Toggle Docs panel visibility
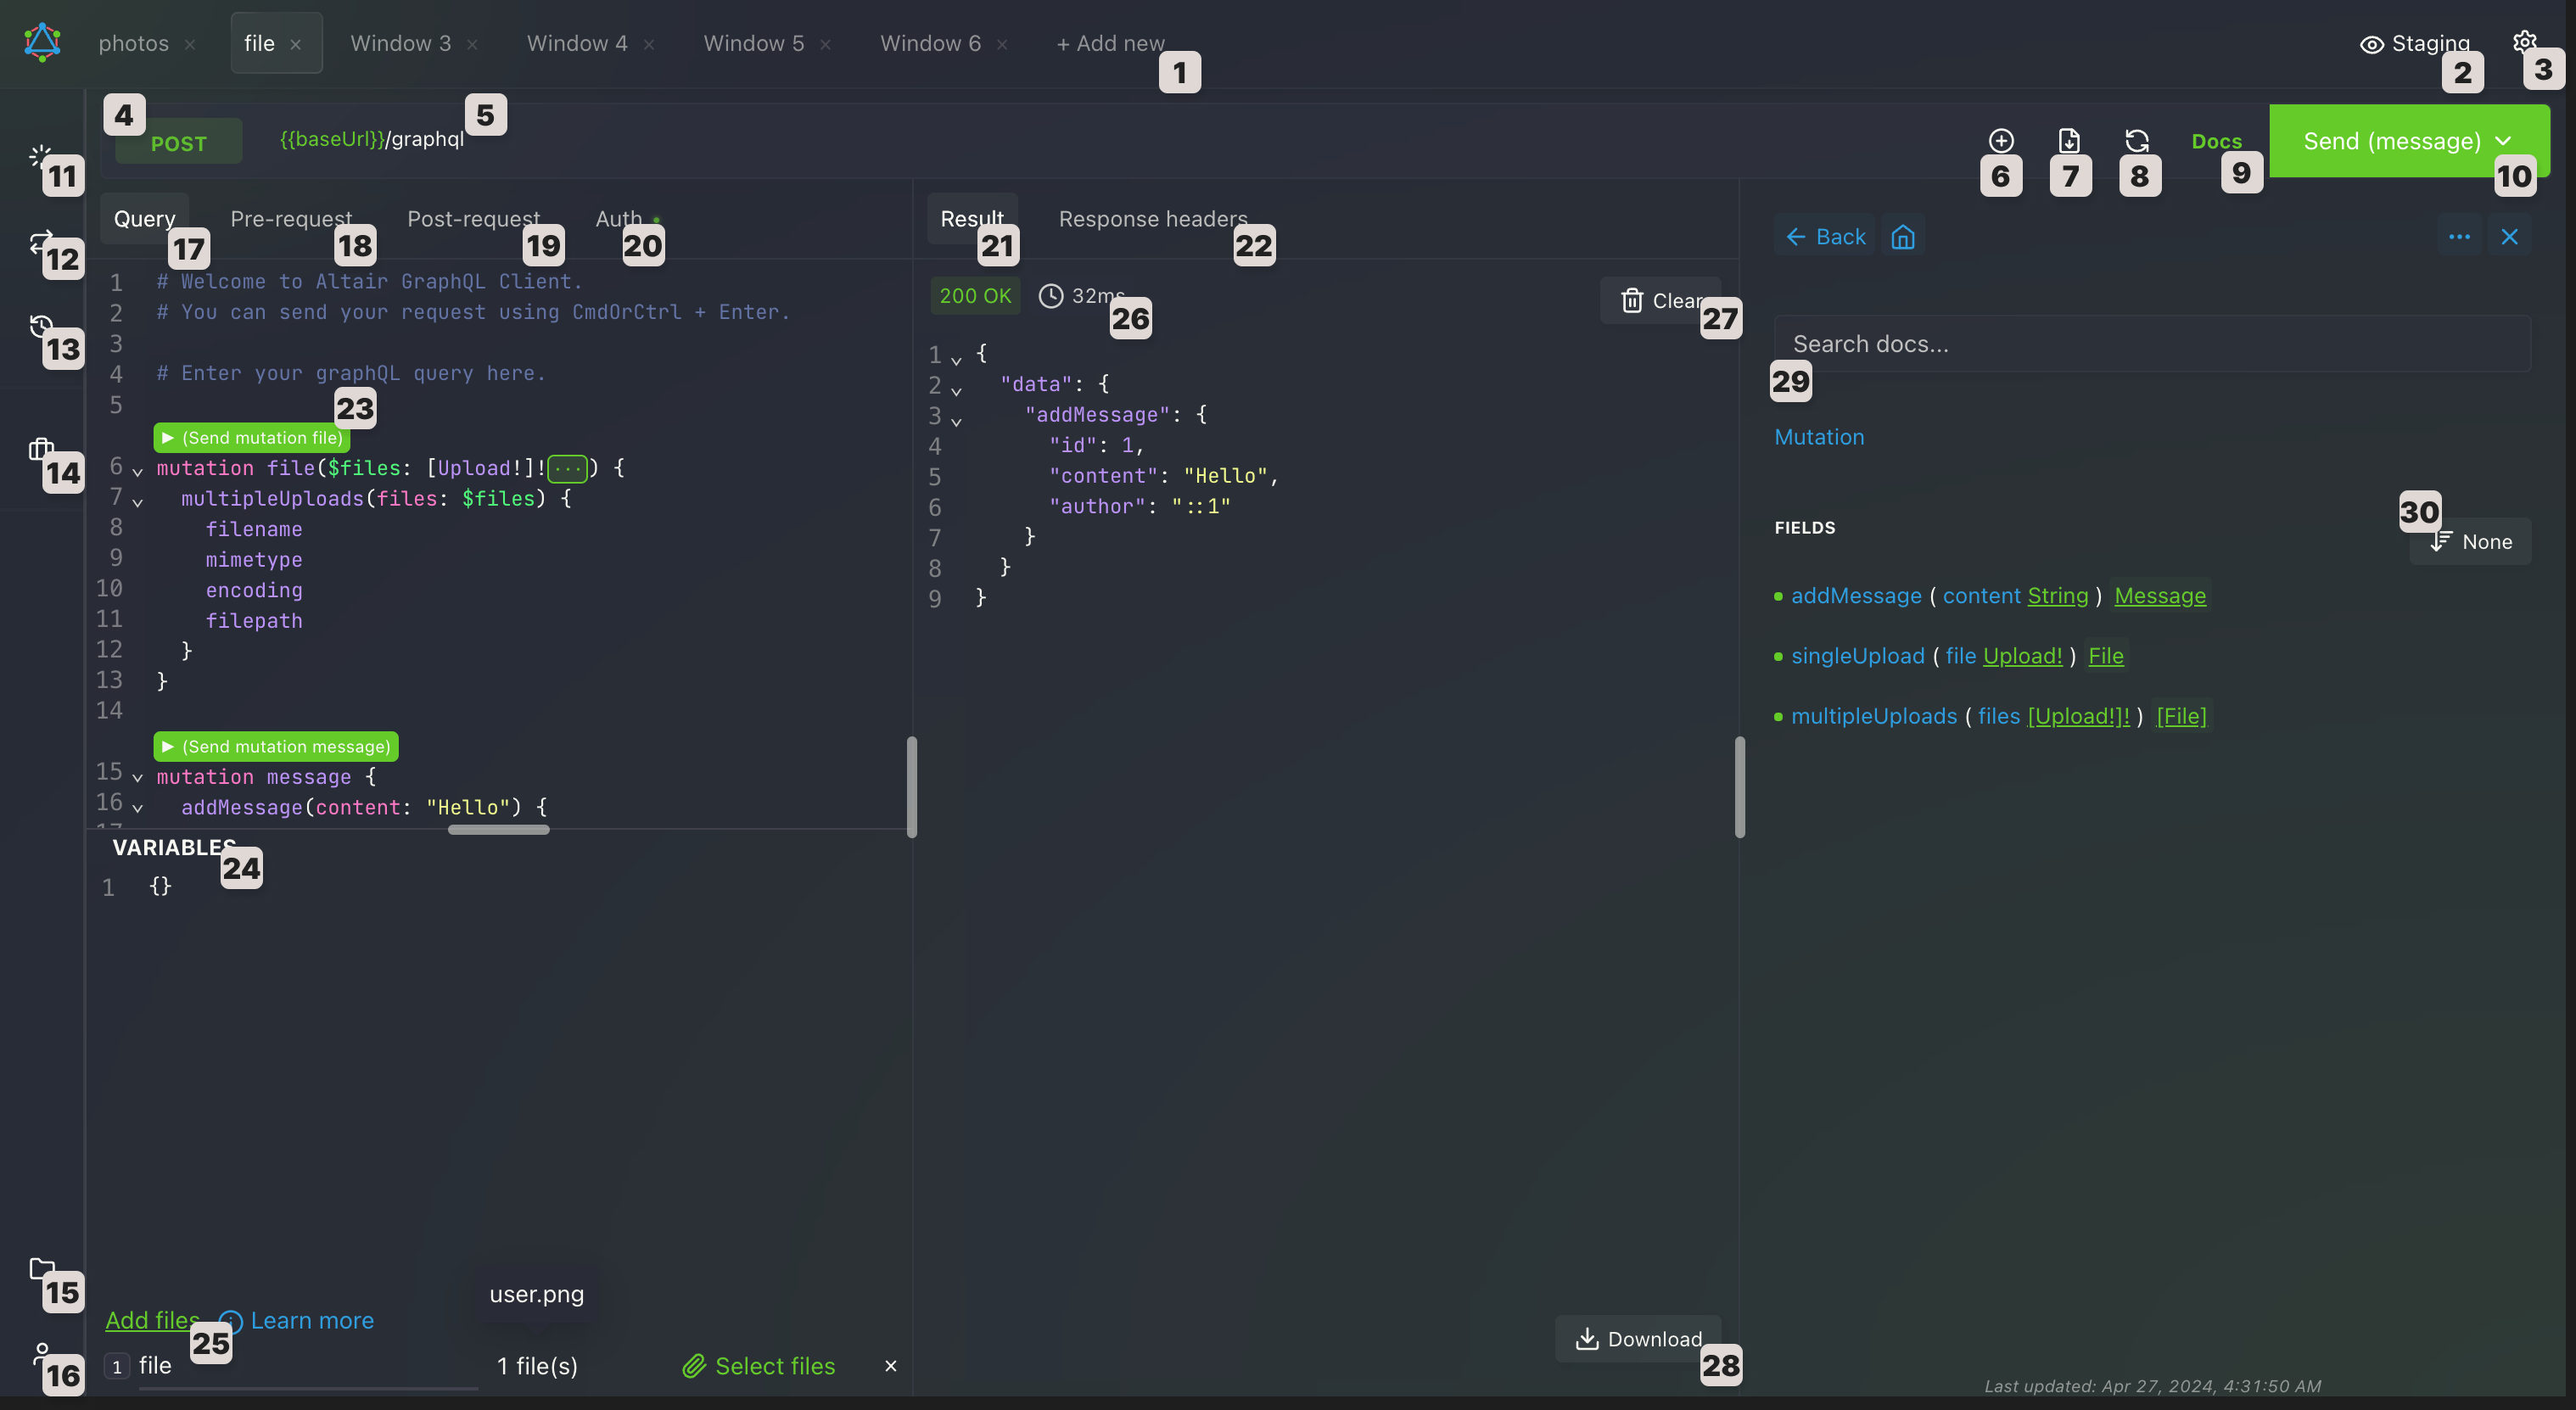2576x1410 pixels. [x=2215, y=141]
